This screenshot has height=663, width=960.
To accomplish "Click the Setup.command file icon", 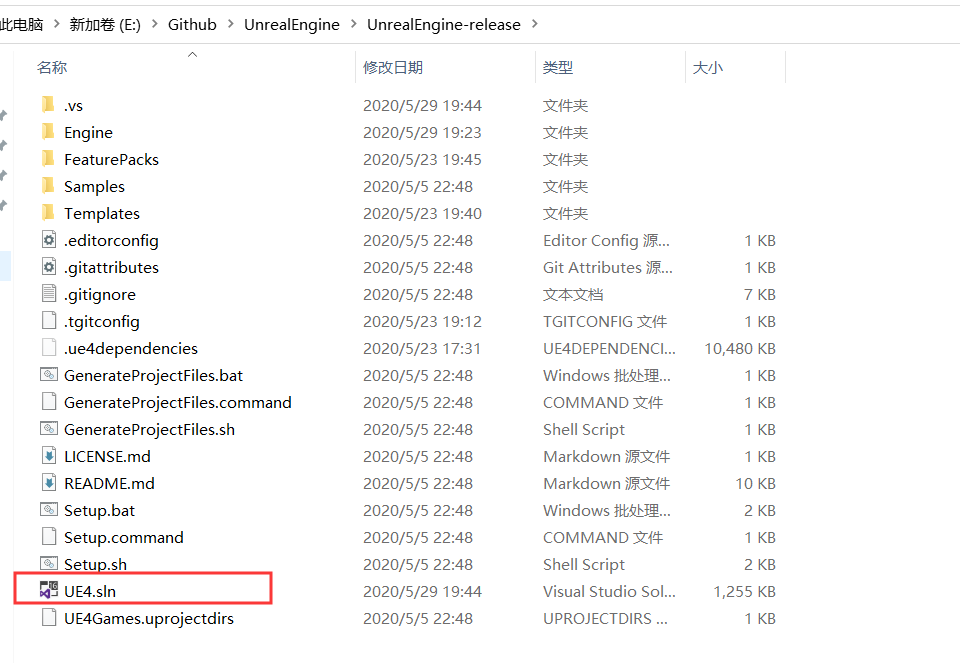I will pyautogui.click(x=49, y=536).
